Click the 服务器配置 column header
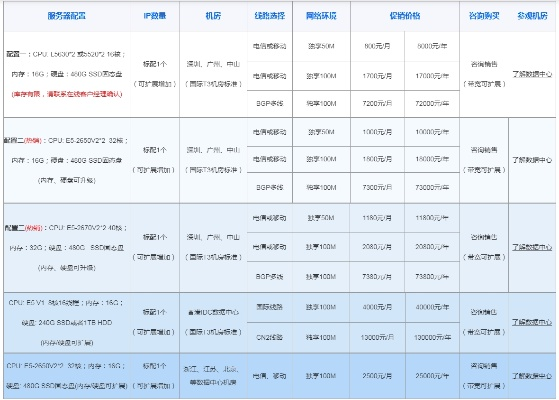 point(67,16)
